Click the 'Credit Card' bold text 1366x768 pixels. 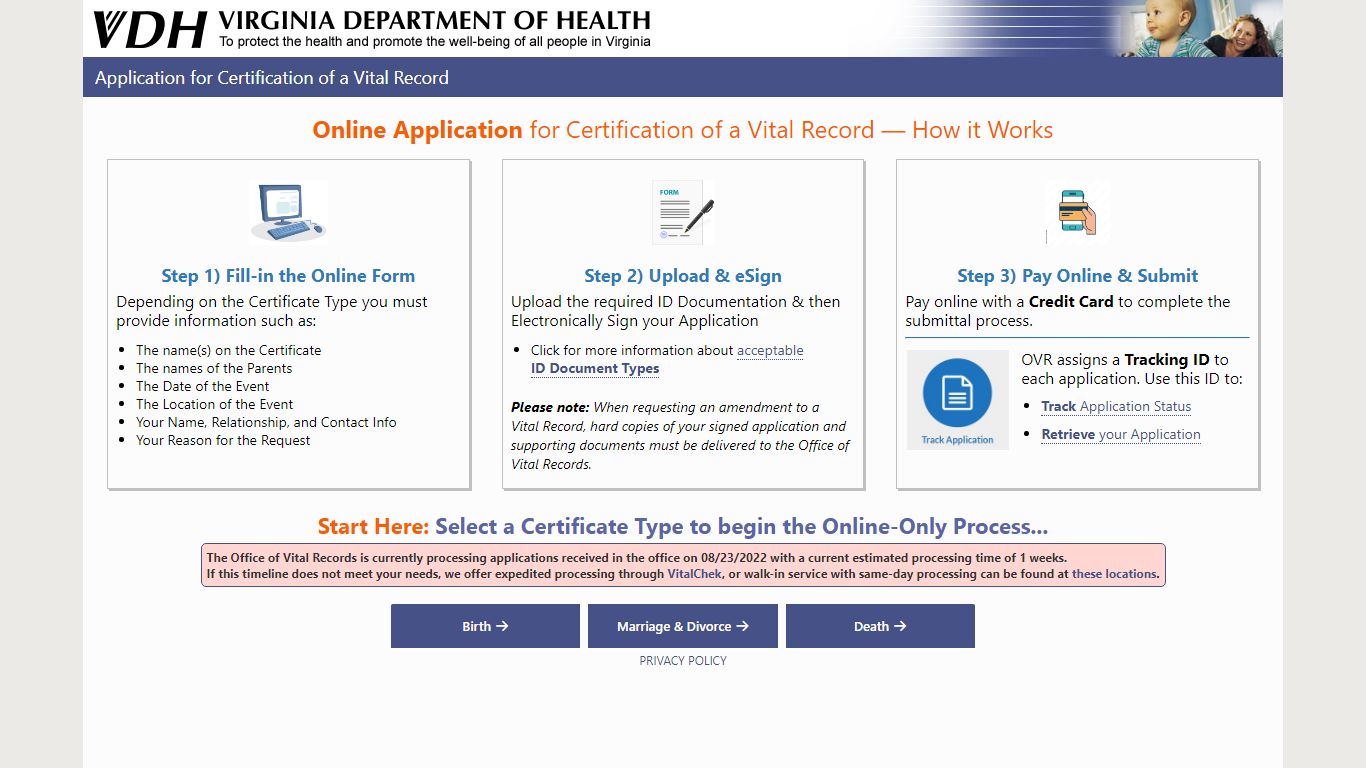(x=1071, y=301)
